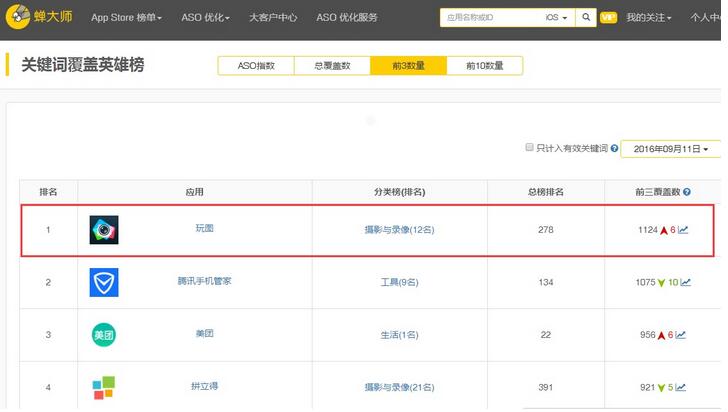Click the help icon beside 只计入有效关键词

pyautogui.click(x=614, y=148)
